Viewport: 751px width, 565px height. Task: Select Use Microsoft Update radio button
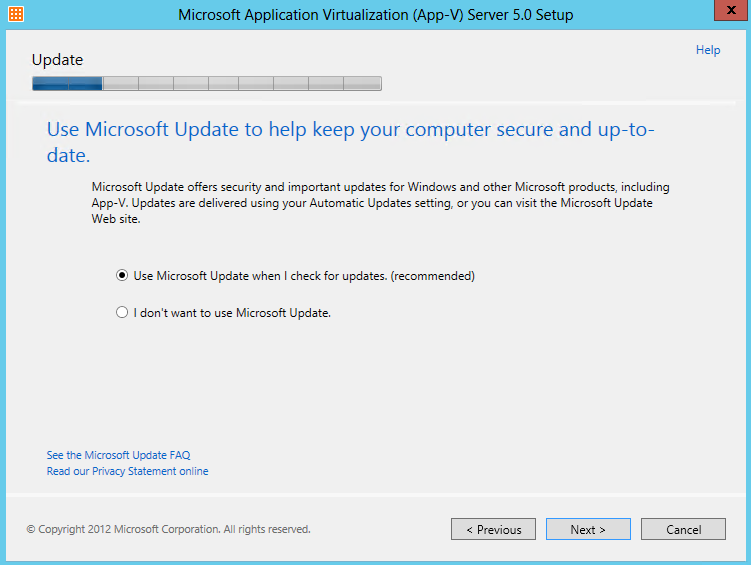[122, 275]
